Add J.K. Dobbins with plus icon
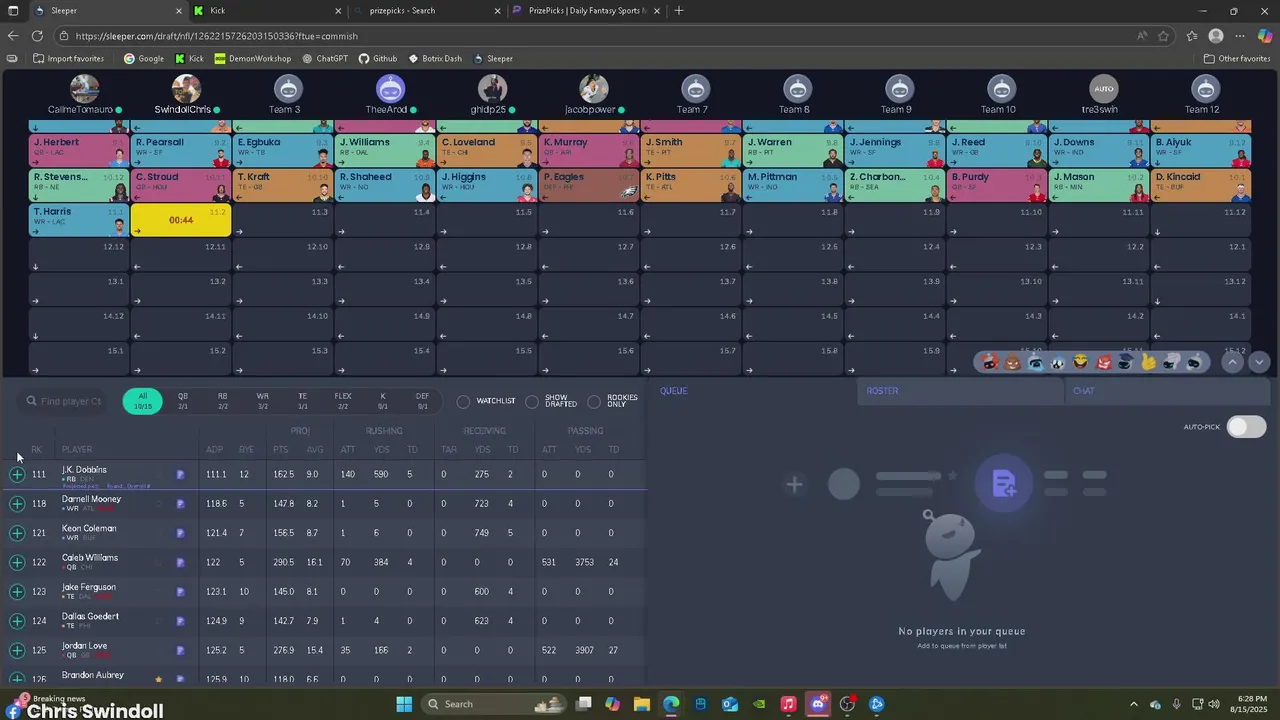The height and width of the screenshot is (720, 1280). pos(17,474)
